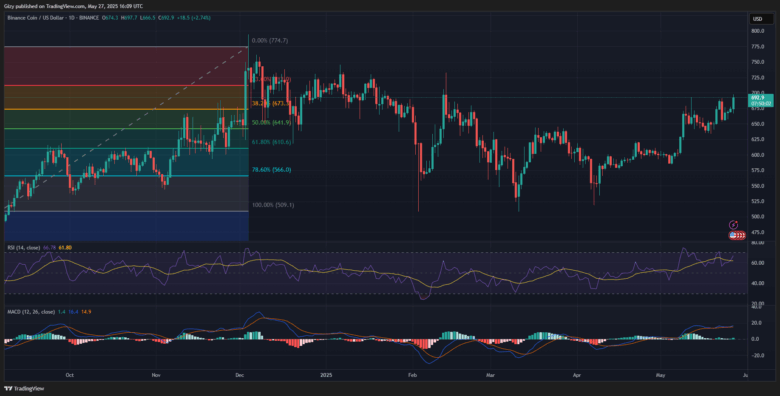The width and height of the screenshot is (780, 396).
Task: Click the MACD (12, 26, close) indicator label
Action: point(30,311)
